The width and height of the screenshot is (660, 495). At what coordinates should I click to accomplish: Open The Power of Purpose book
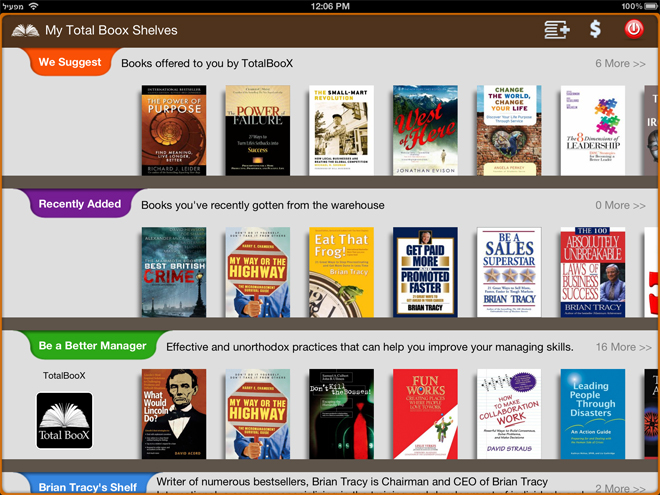click(x=174, y=130)
